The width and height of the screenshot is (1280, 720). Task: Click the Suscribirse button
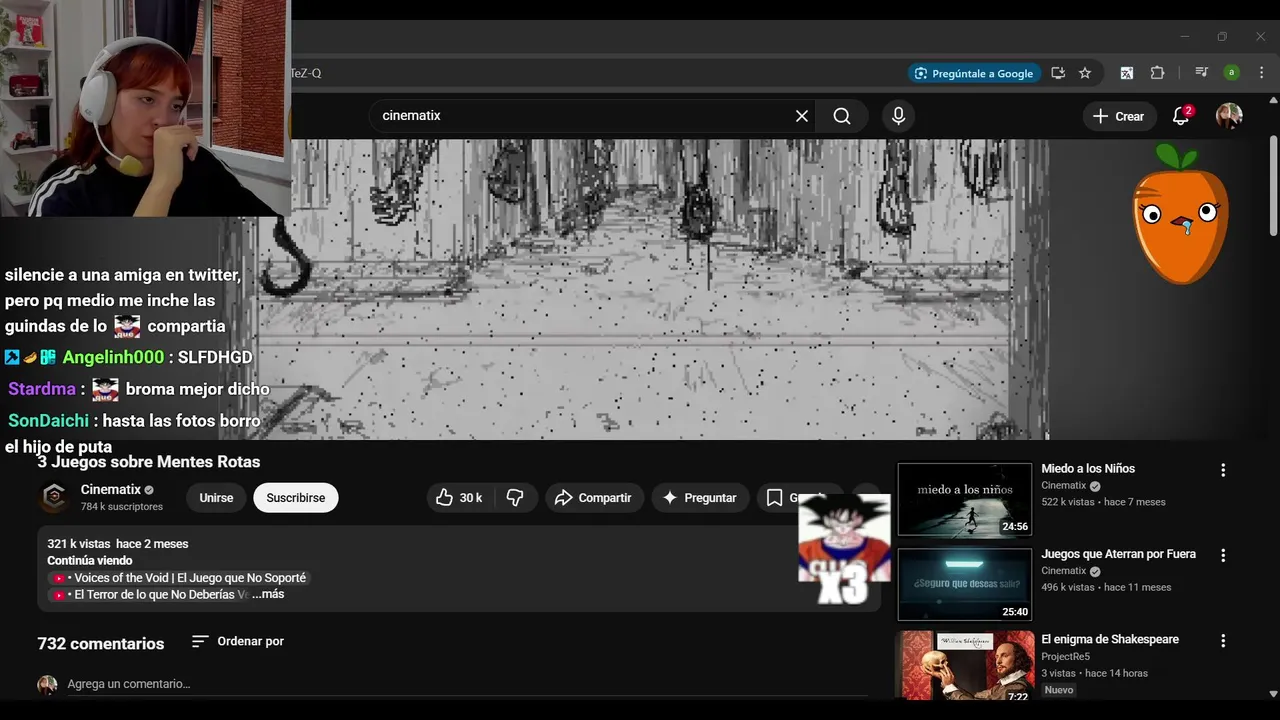click(296, 498)
